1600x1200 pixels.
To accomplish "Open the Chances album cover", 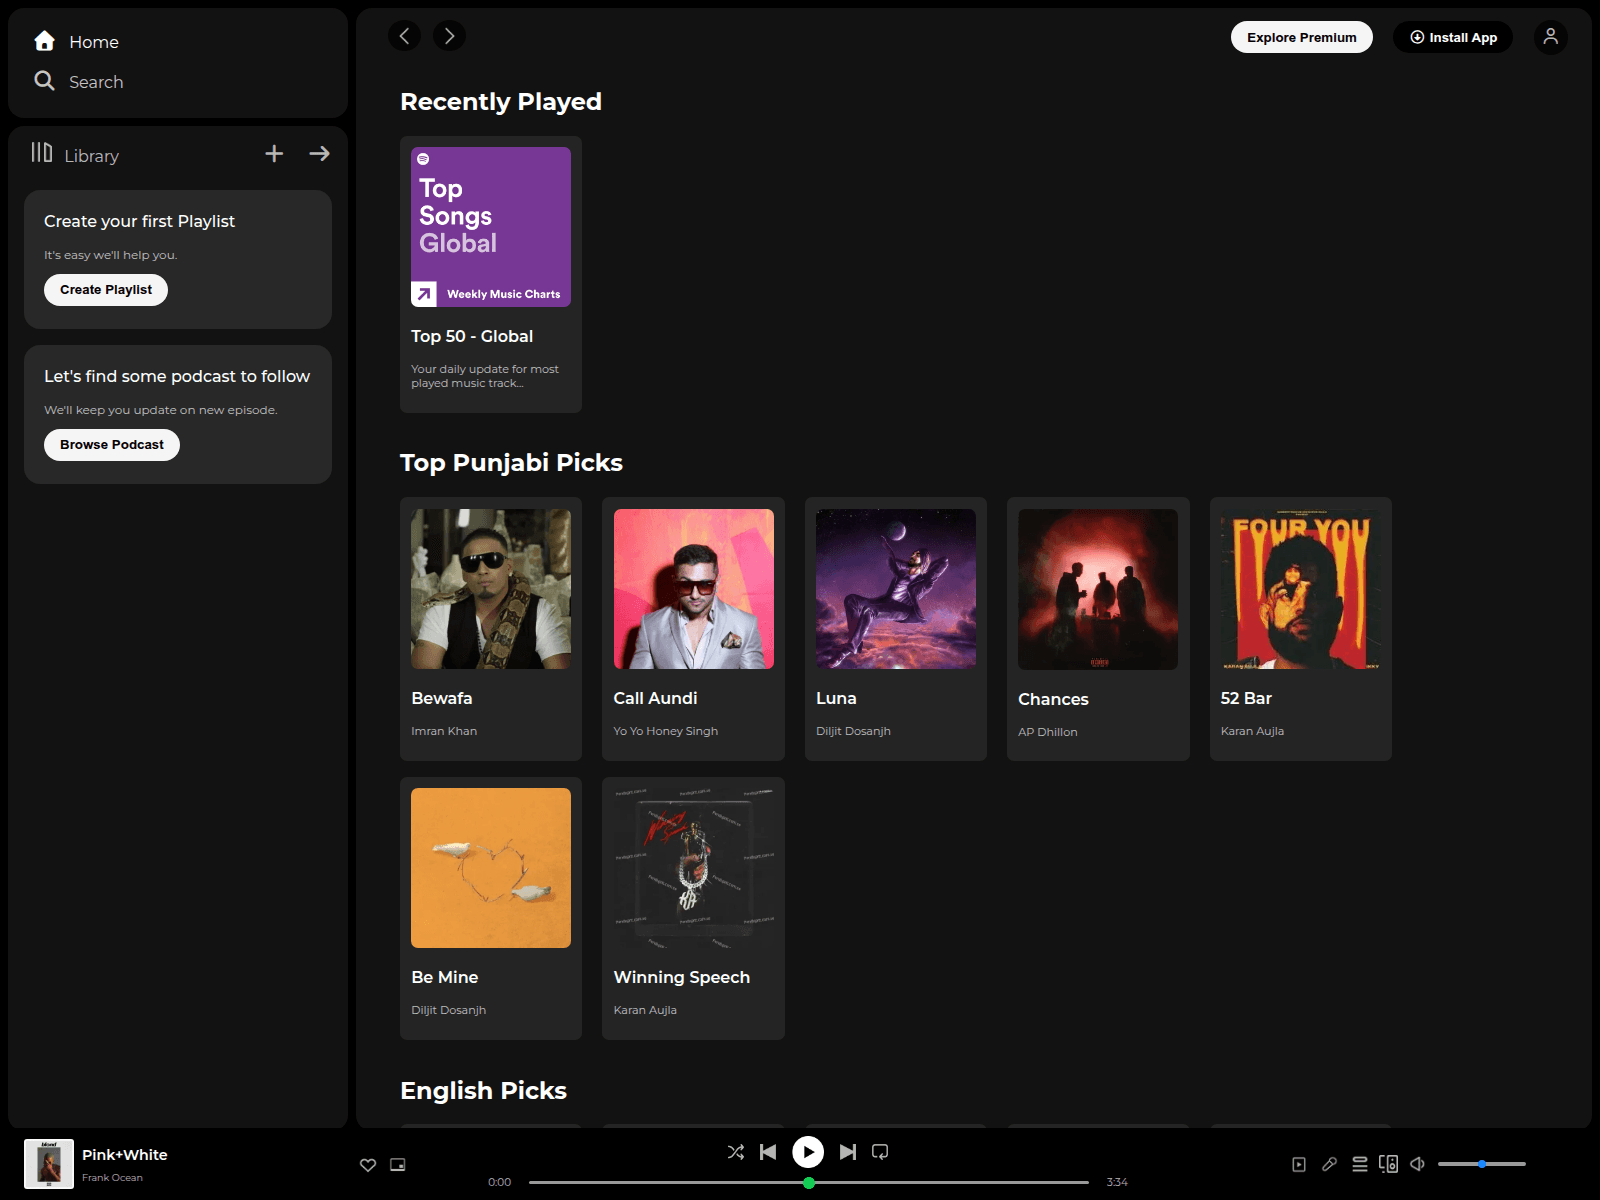I will [1098, 589].
